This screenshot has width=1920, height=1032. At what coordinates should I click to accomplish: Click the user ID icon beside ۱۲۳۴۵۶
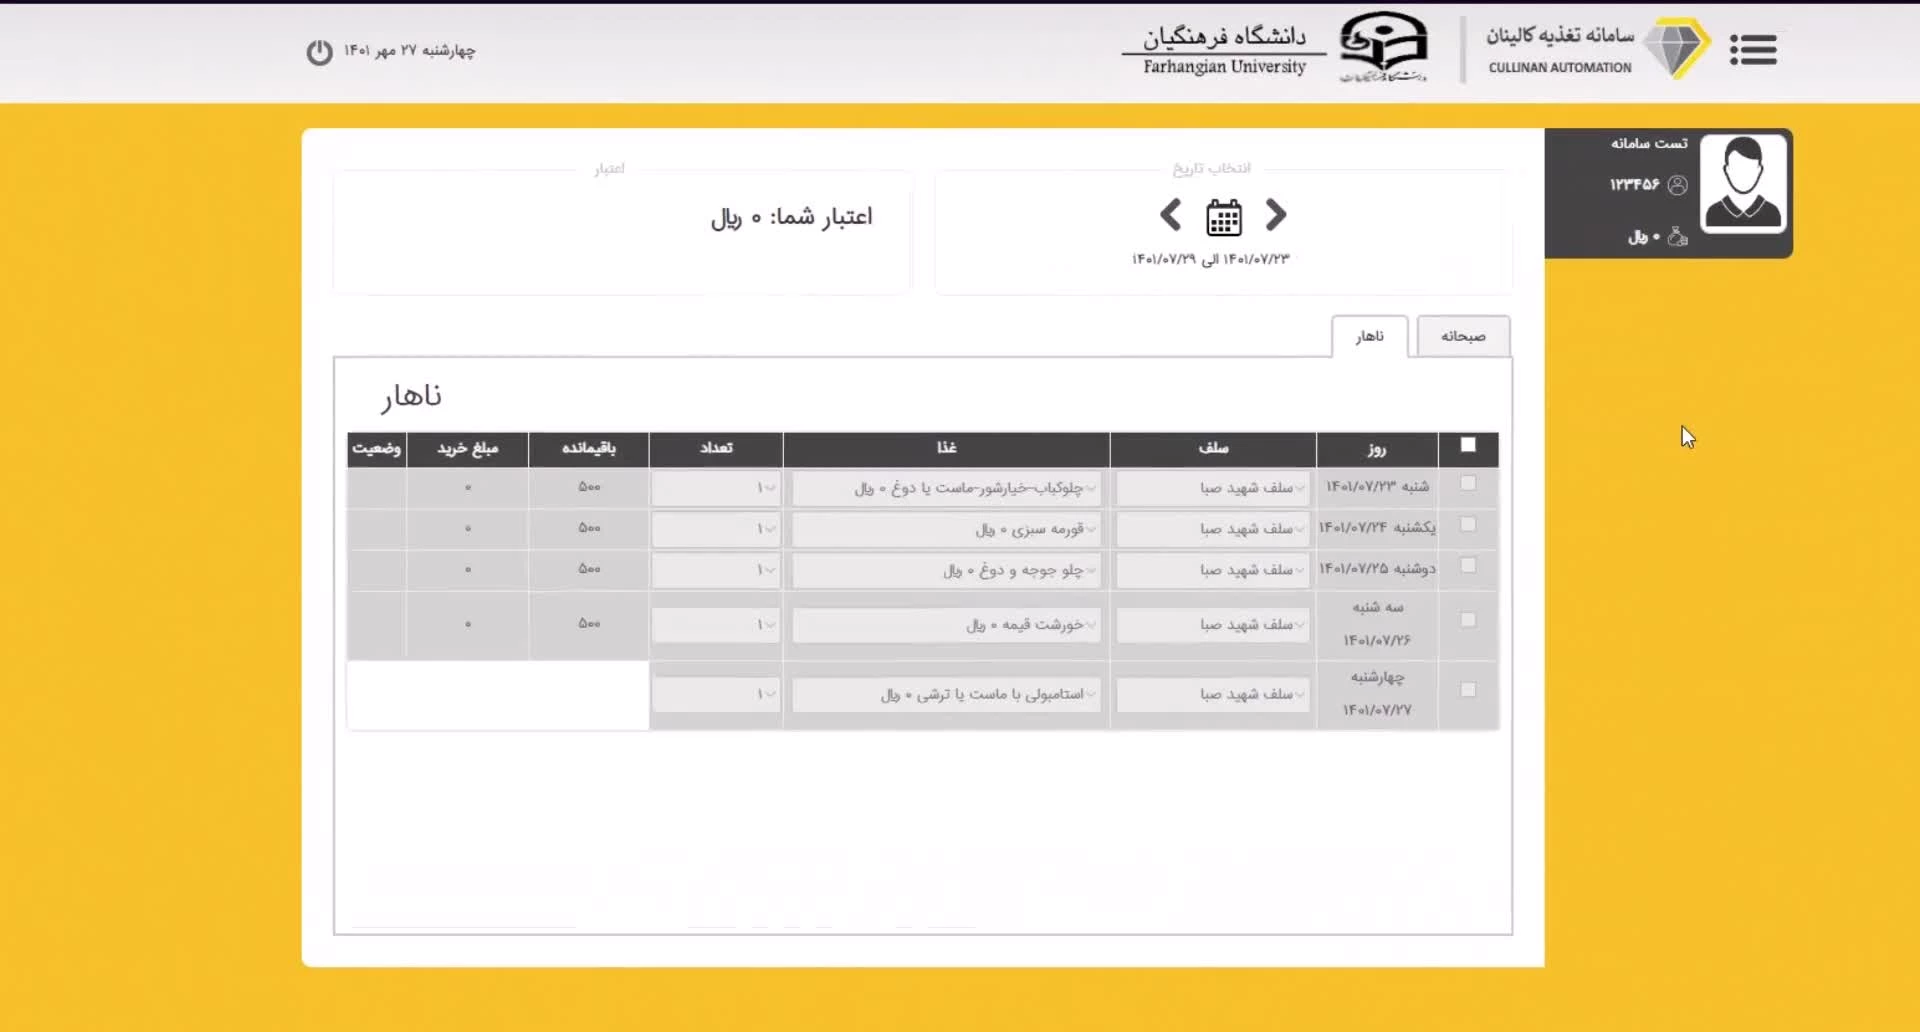point(1678,185)
